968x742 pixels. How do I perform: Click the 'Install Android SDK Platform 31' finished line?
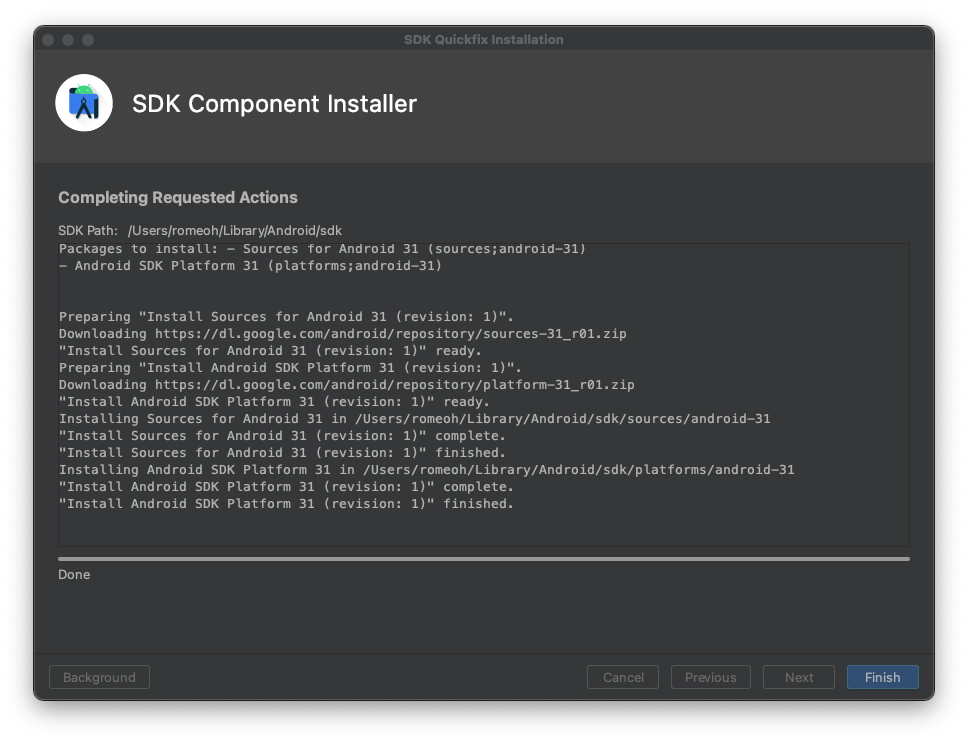point(286,503)
